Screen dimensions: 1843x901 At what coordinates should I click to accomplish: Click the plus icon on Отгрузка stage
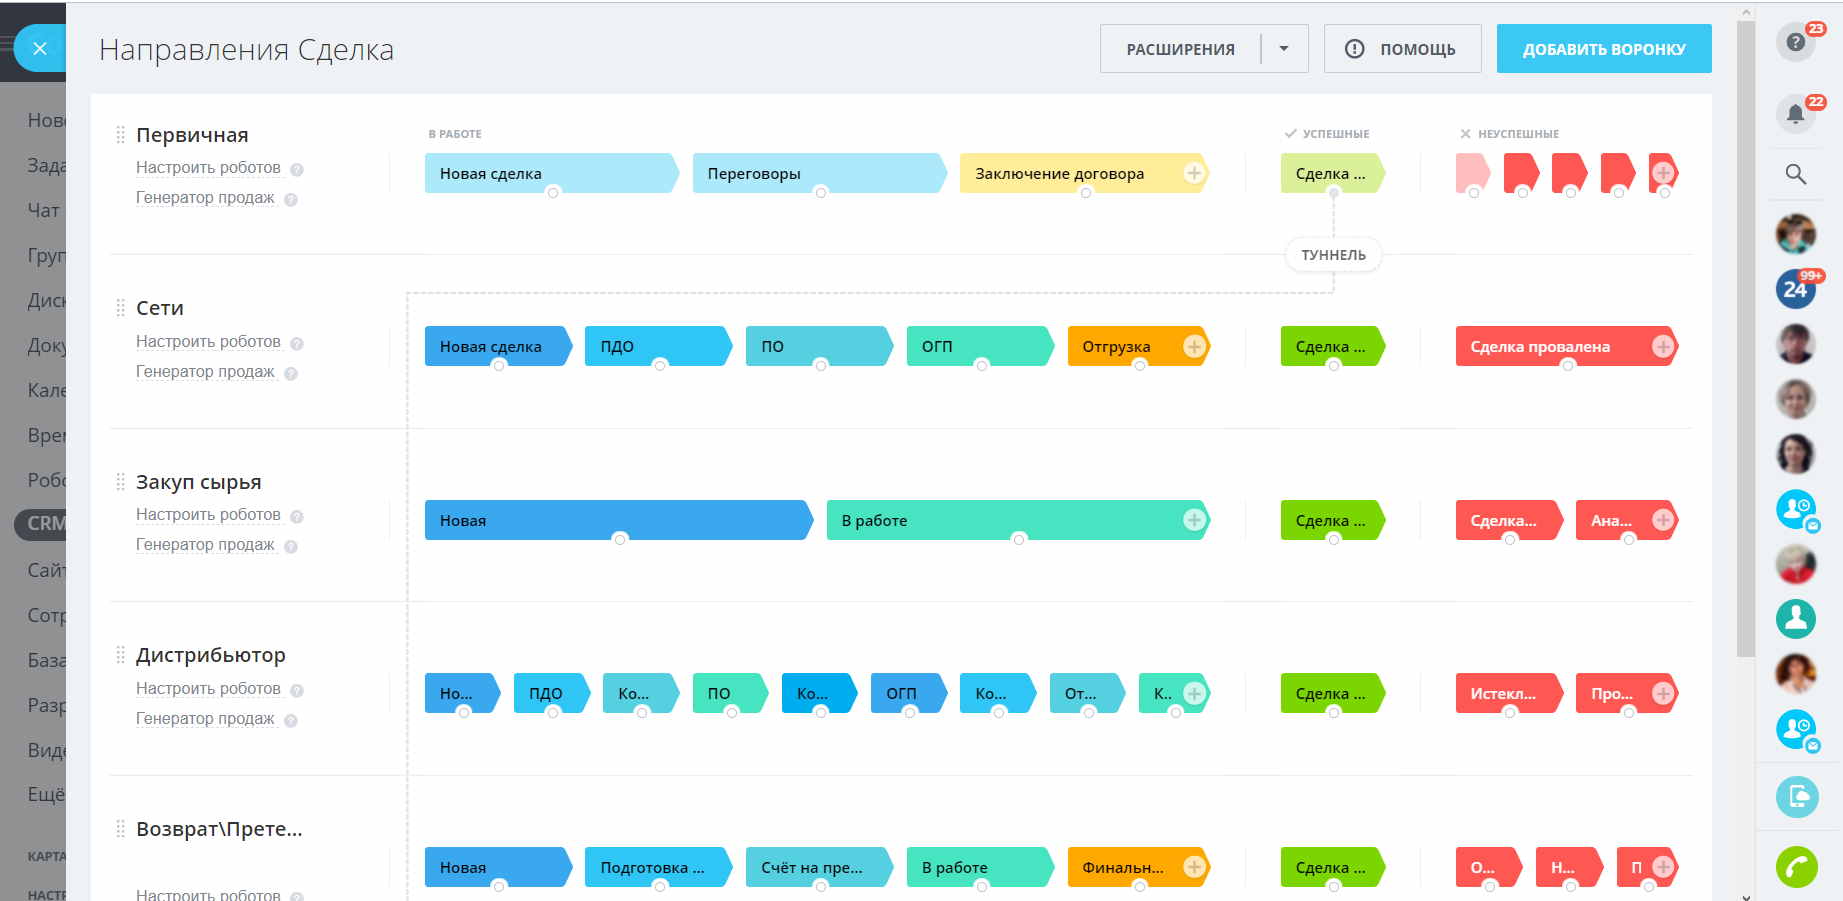1193,346
